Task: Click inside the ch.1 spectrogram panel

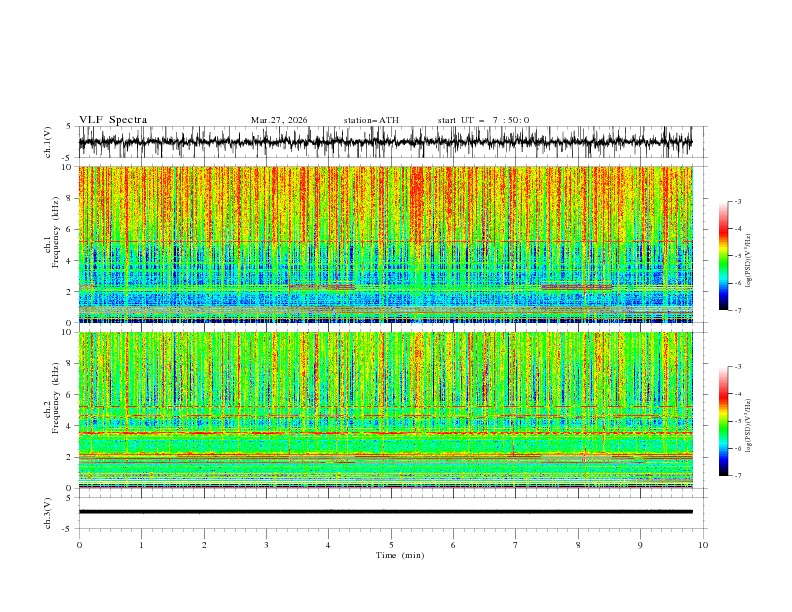Action: (x=385, y=244)
